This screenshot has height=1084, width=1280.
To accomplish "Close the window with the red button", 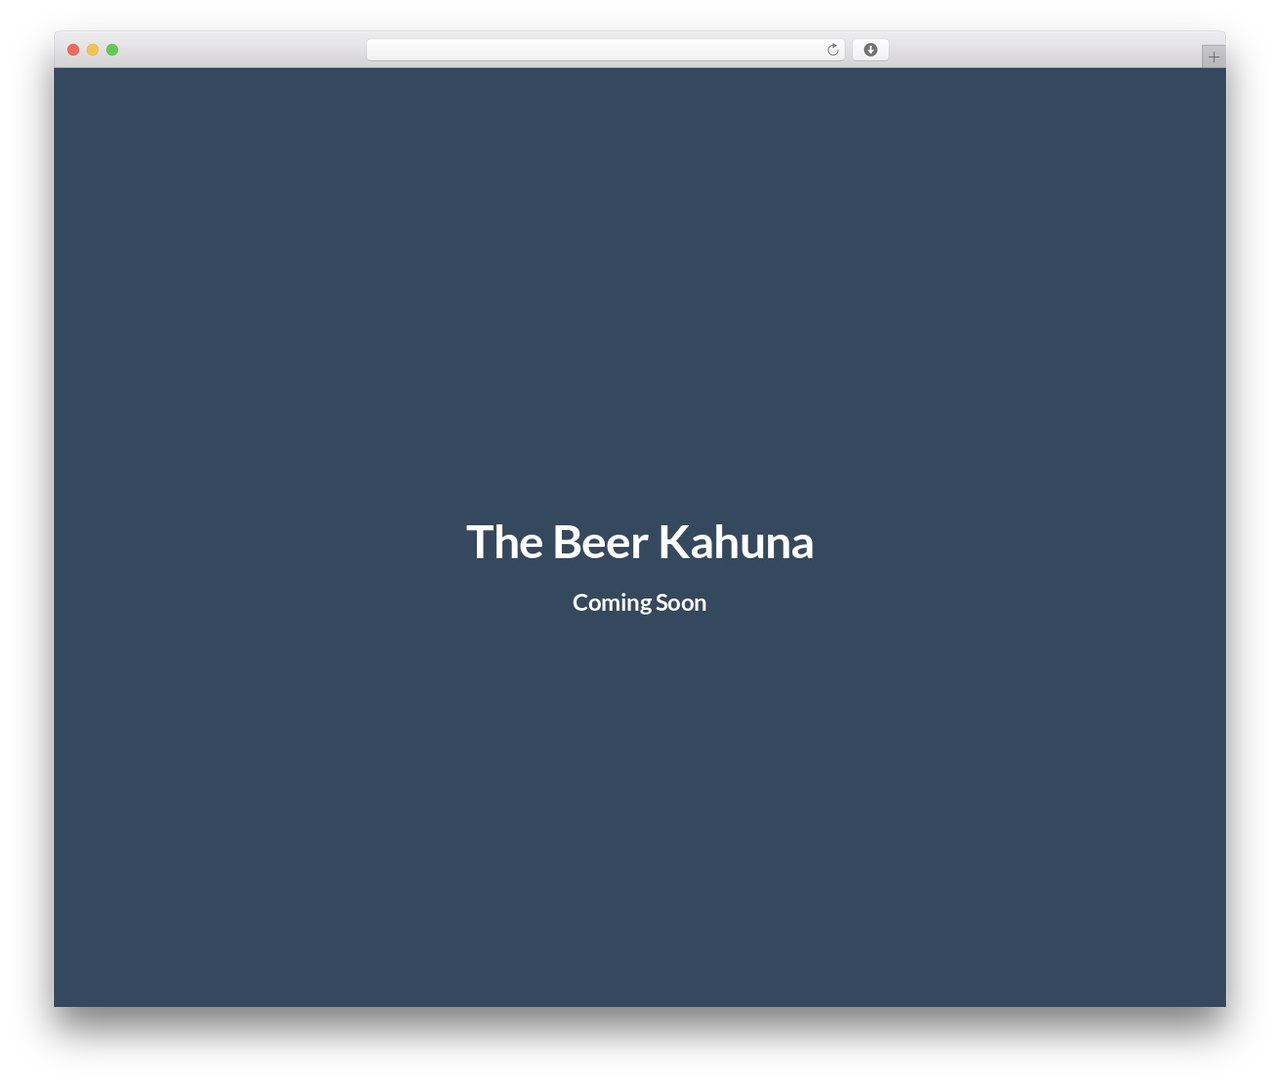I will [73, 50].
